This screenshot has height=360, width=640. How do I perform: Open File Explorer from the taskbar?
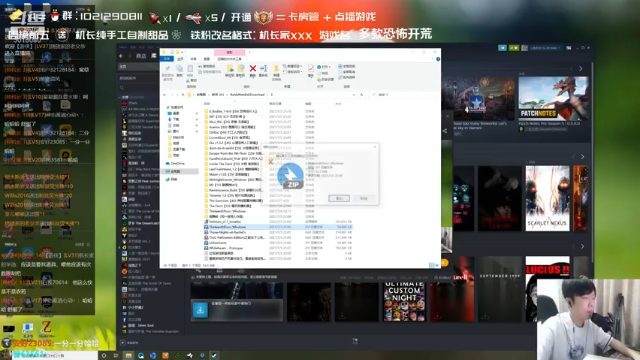[x=129, y=356]
